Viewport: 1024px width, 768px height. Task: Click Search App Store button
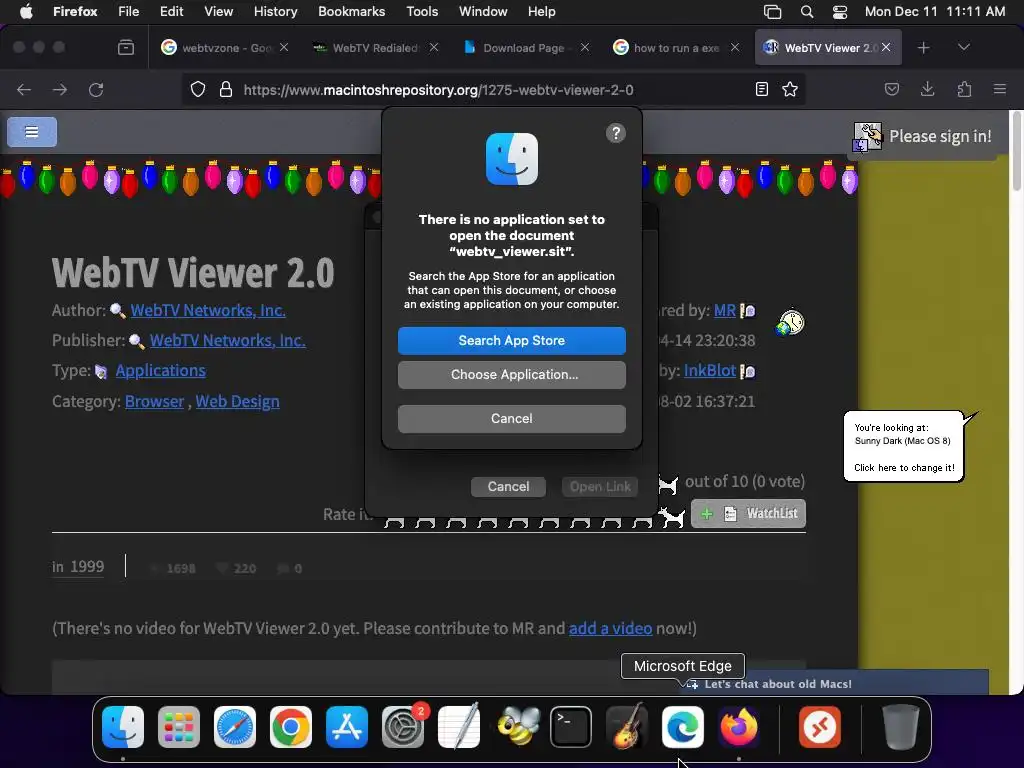511,341
